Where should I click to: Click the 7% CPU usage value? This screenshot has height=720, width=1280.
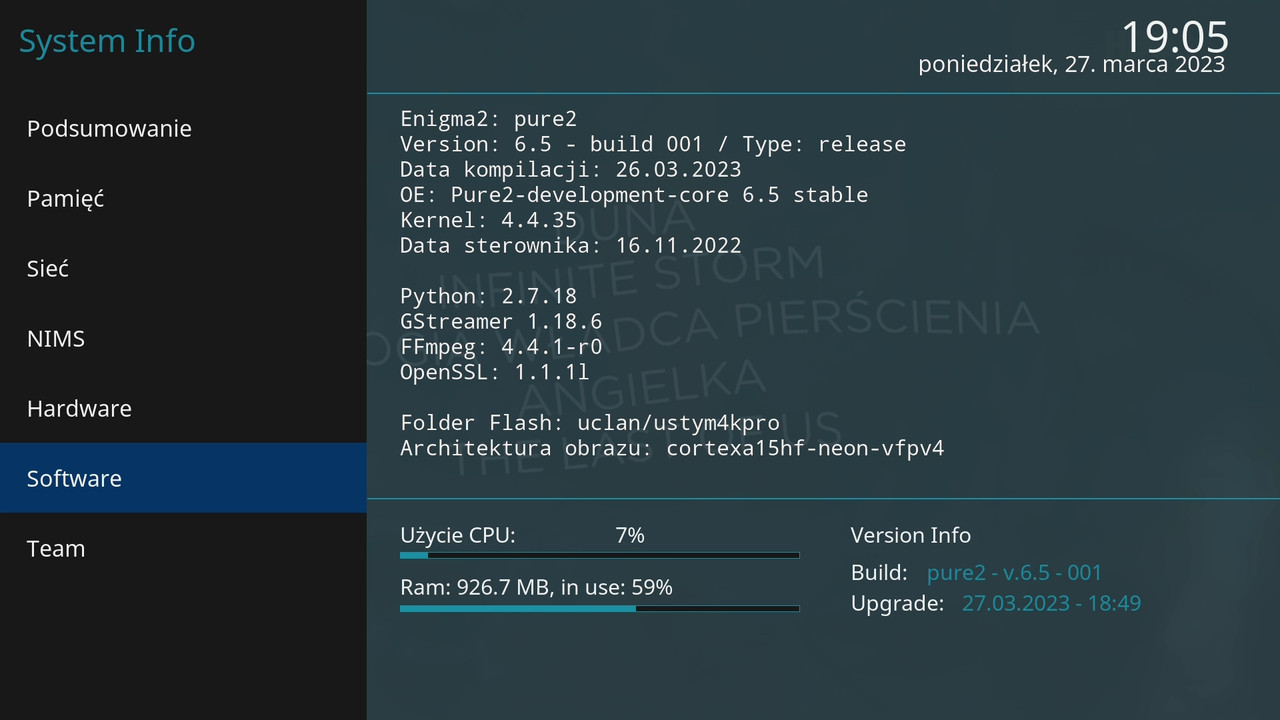click(630, 535)
